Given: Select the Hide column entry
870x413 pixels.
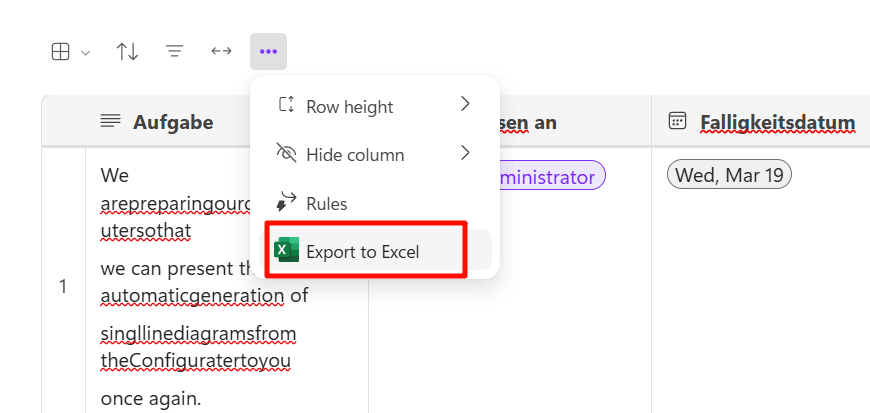Looking at the screenshot, I should coord(375,154).
